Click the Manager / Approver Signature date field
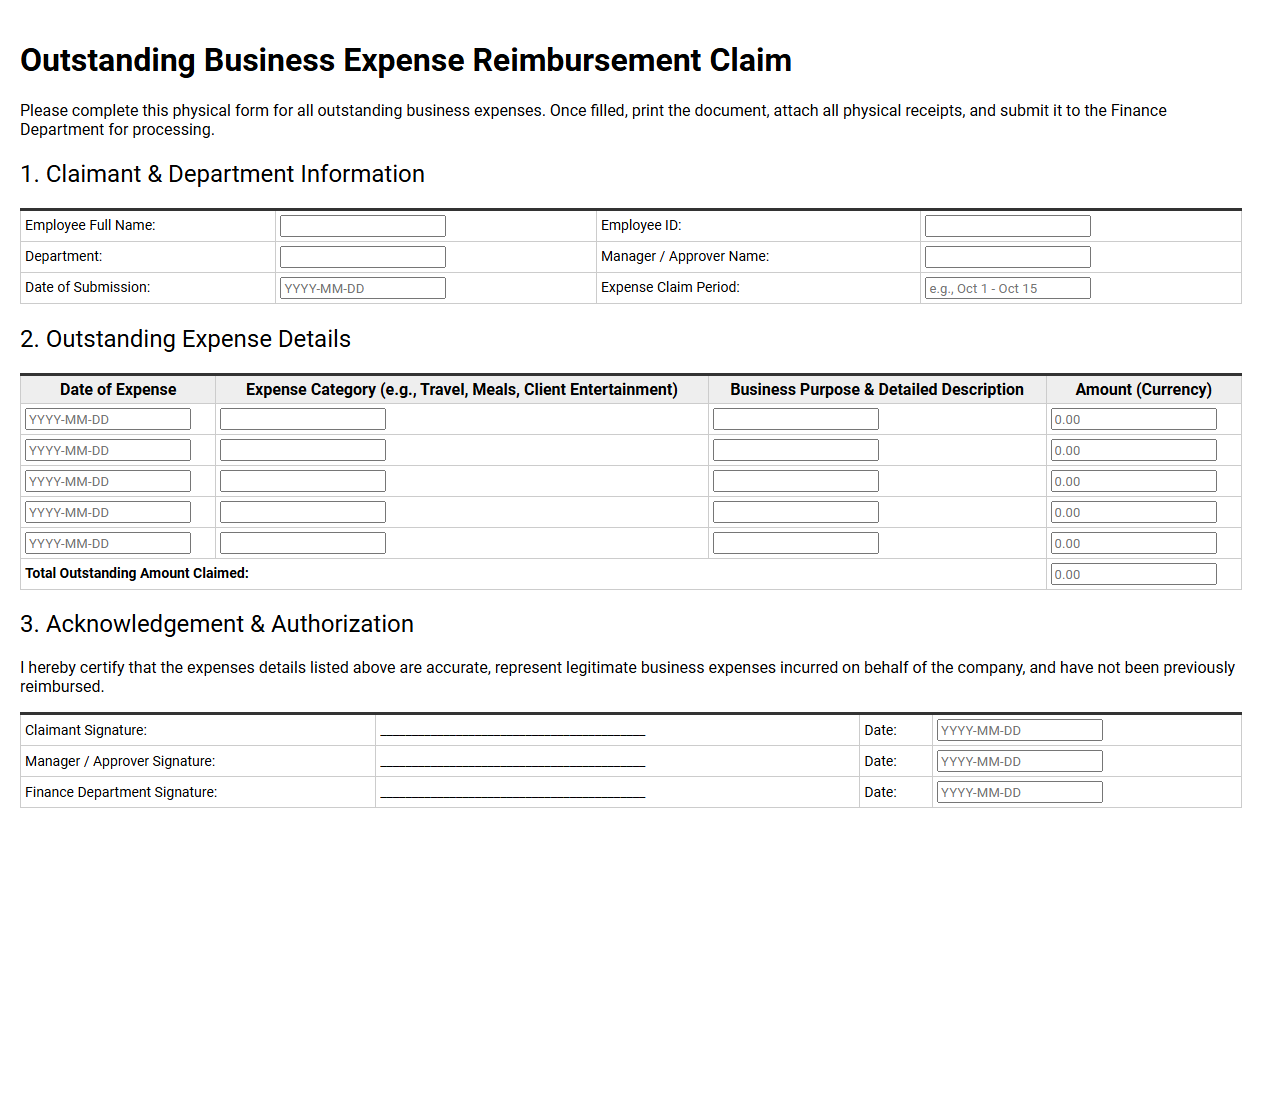The width and height of the screenshot is (1262, 1120). 1020,761
